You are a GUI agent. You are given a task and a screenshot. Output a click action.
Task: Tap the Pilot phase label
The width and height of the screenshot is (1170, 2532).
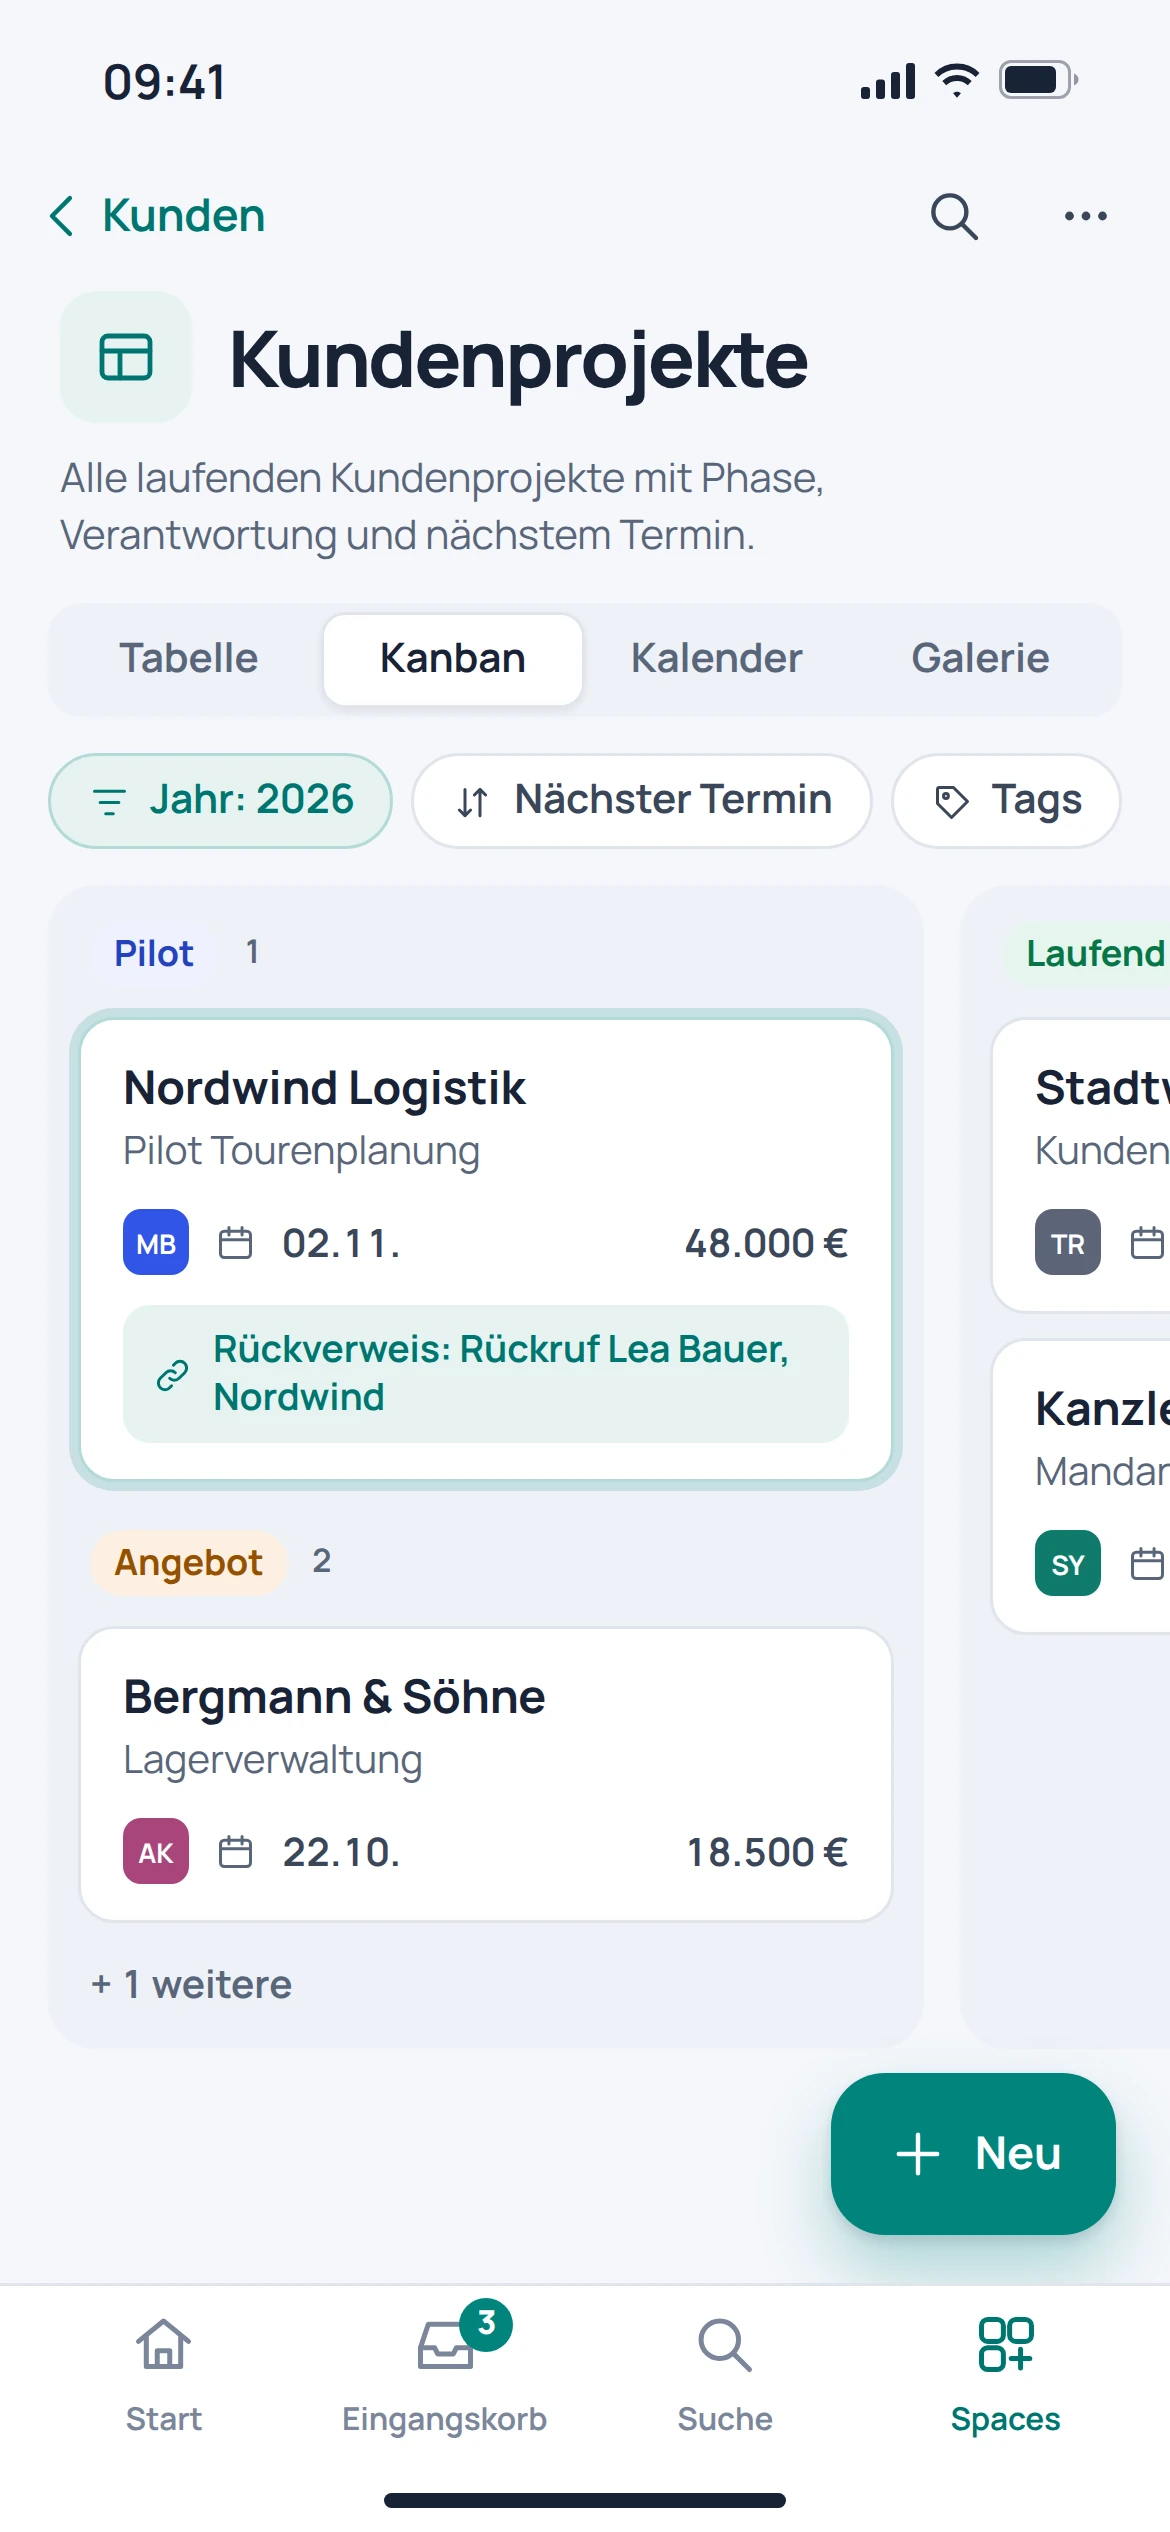[x=154, y=953]
